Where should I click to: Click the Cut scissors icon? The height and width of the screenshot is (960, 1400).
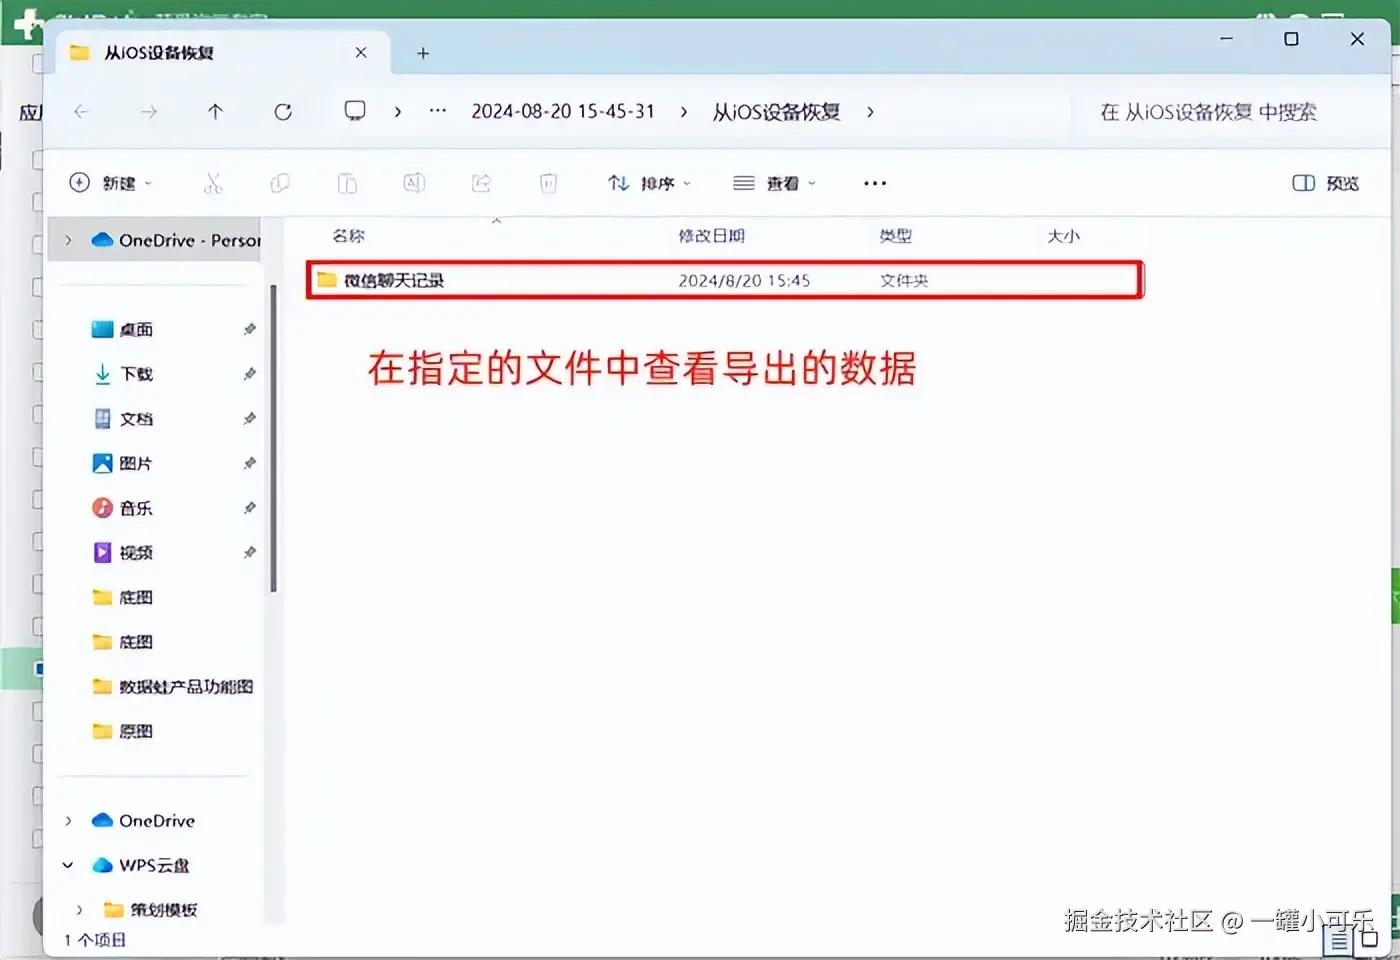point(212,183)
